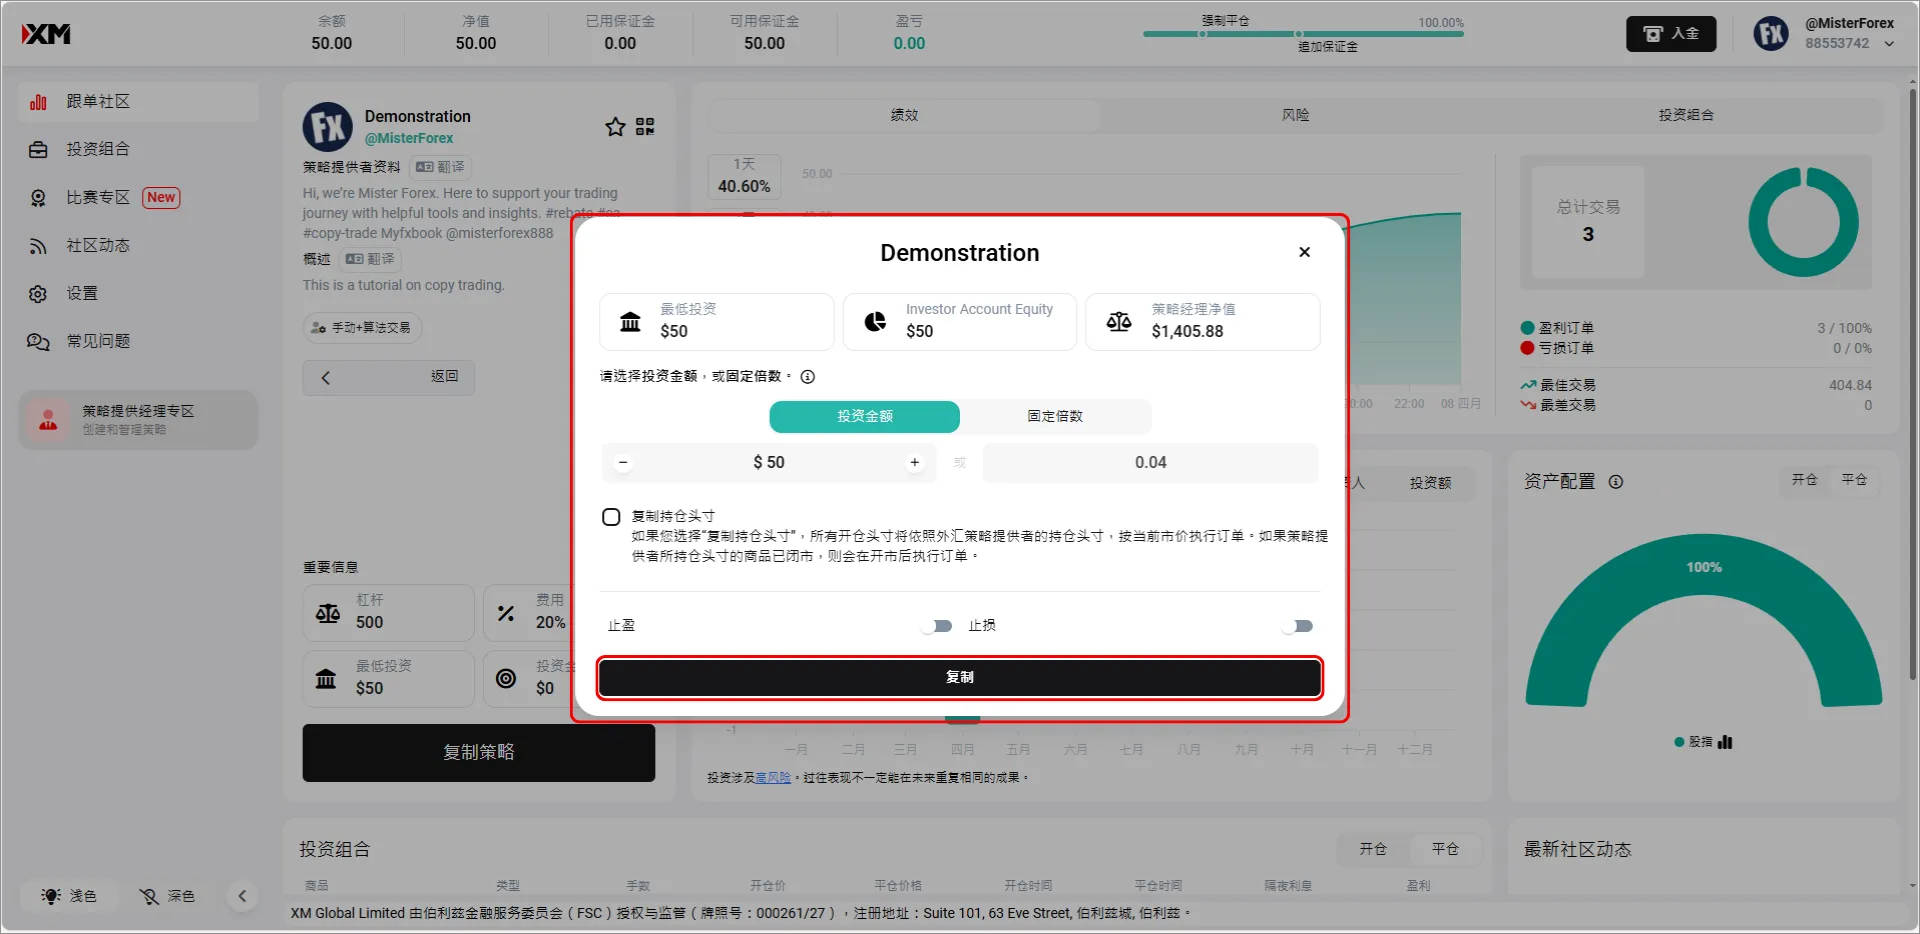Select the 固定倍数 option

pos(1055,417)
